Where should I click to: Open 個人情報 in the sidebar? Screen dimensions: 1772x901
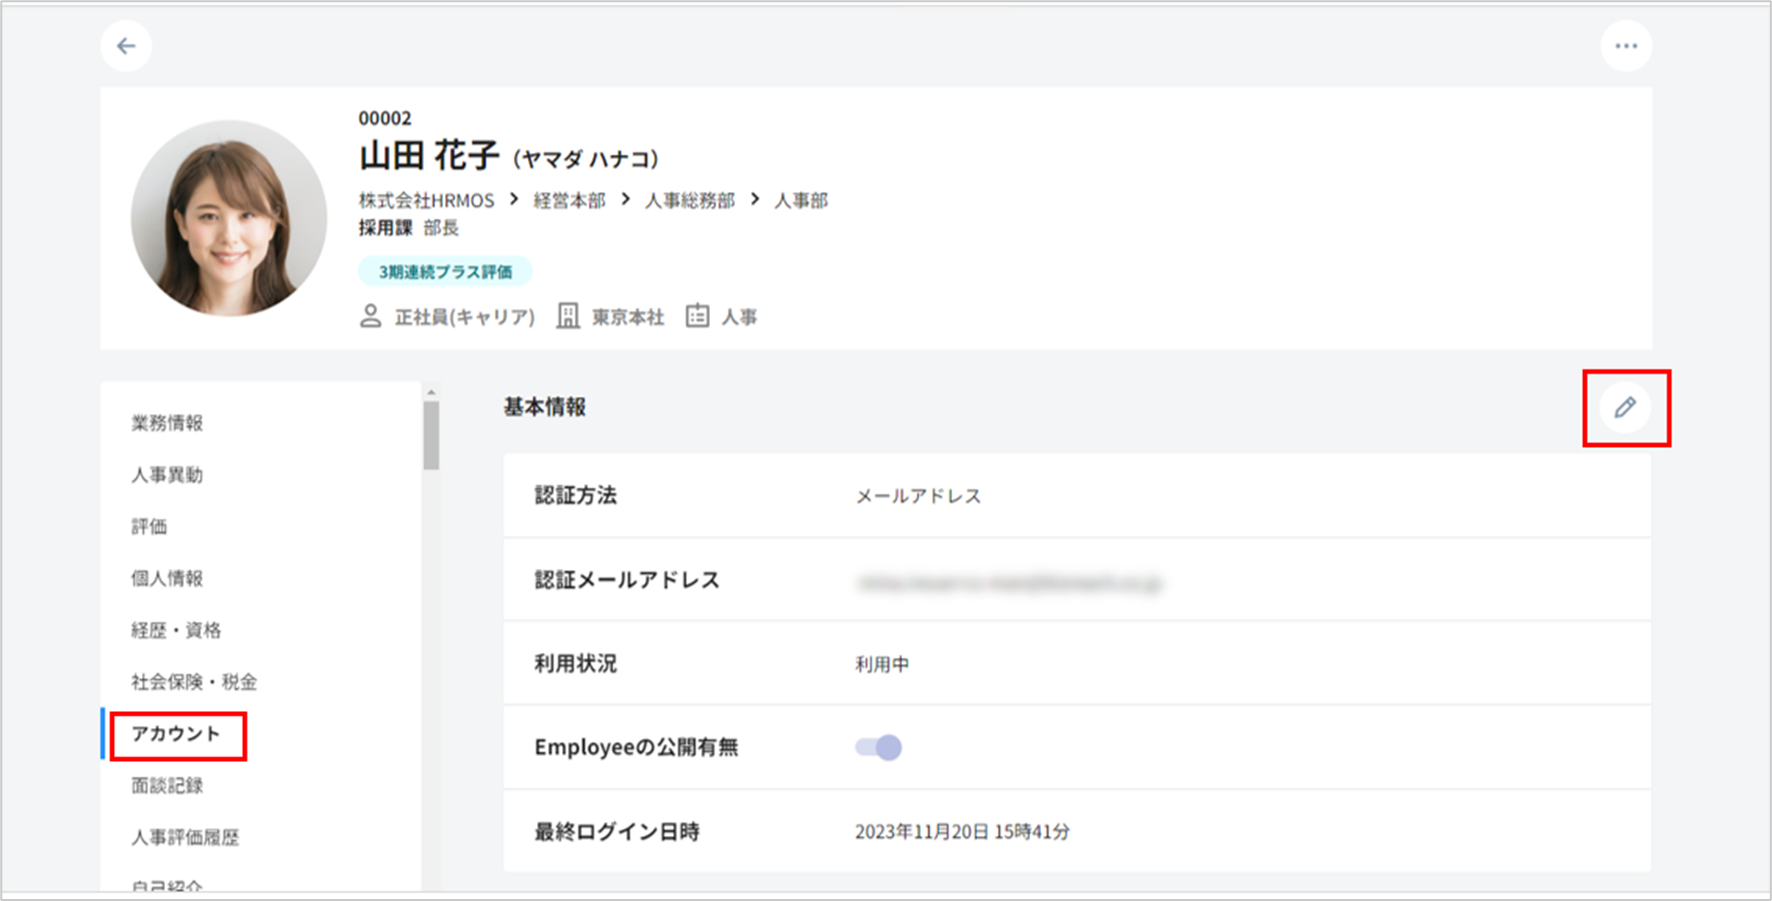[x=167, y=578]
